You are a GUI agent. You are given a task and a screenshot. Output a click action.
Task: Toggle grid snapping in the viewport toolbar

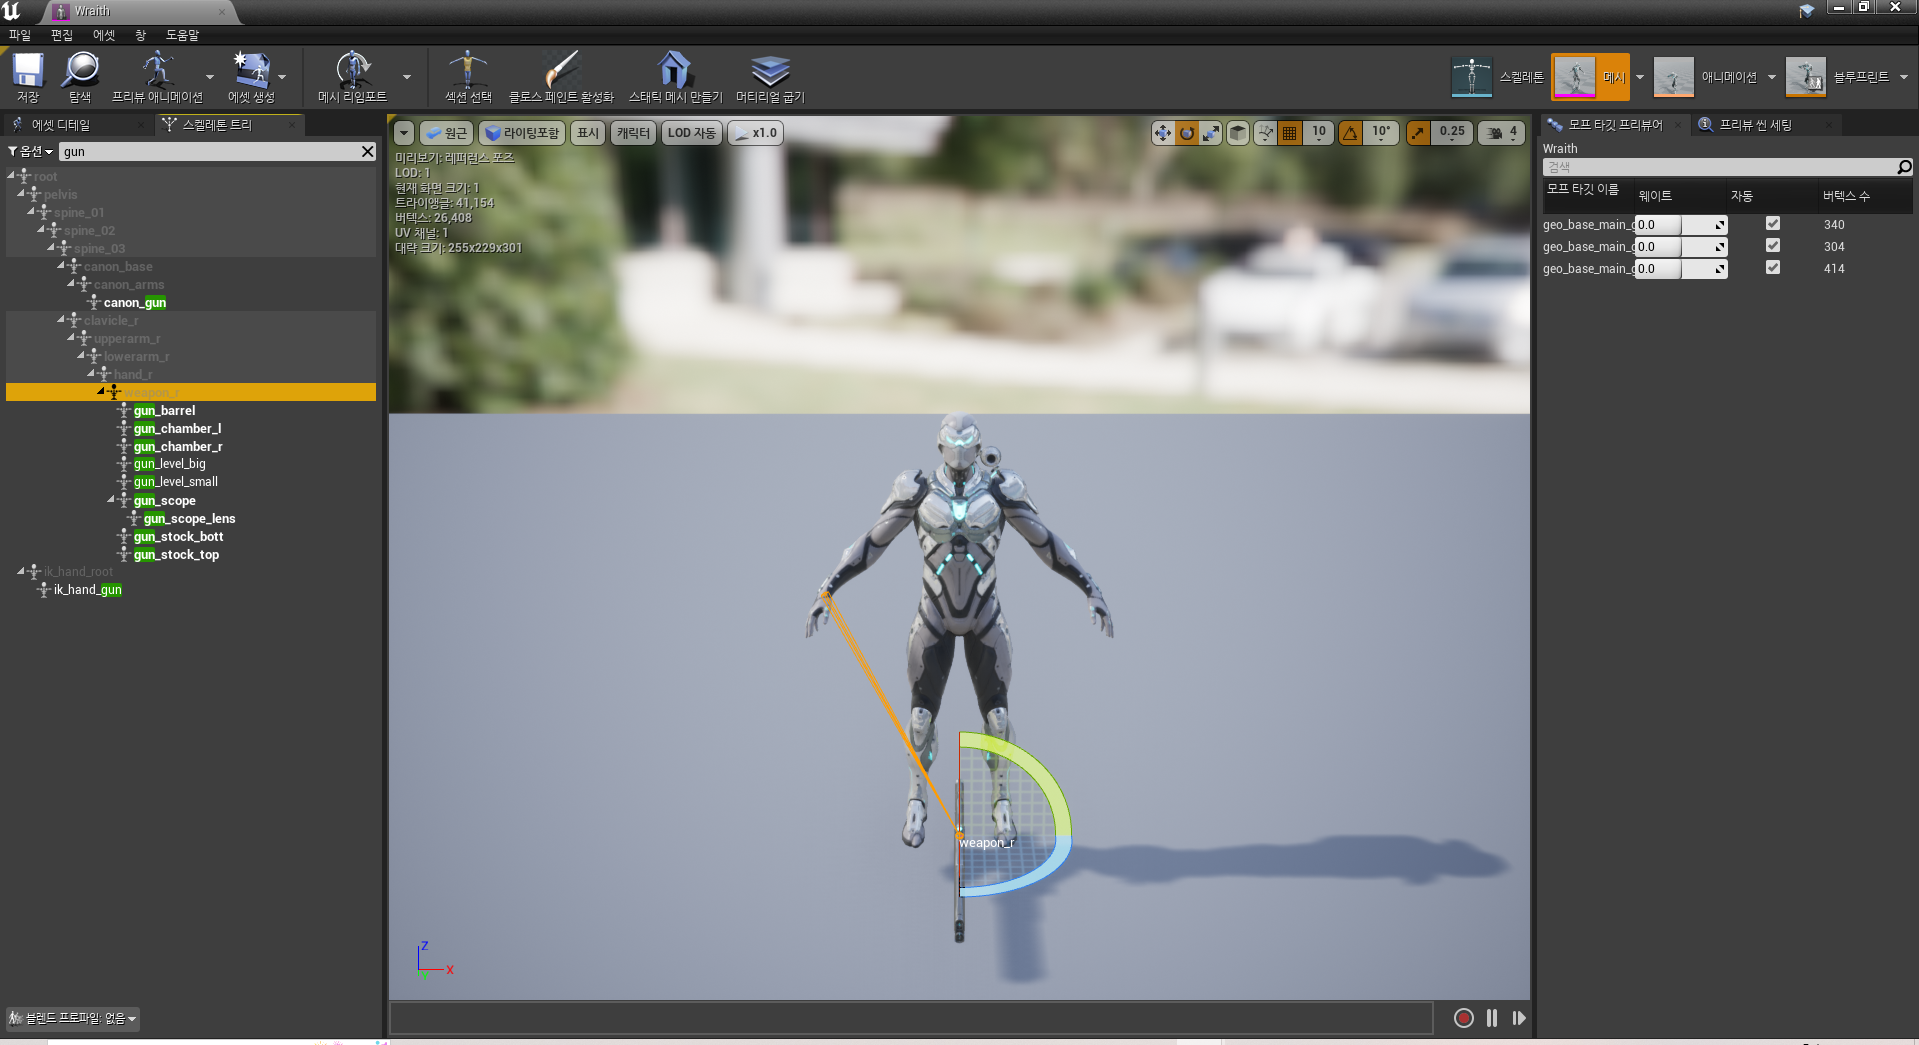[1290, 133]
